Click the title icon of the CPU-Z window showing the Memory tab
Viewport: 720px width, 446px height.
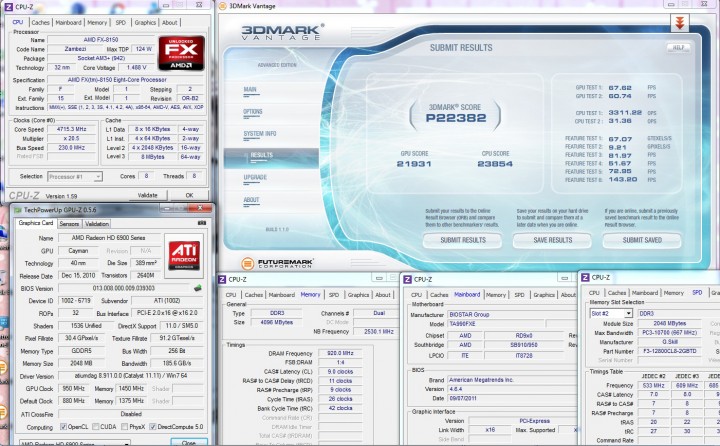click(222, 279)
